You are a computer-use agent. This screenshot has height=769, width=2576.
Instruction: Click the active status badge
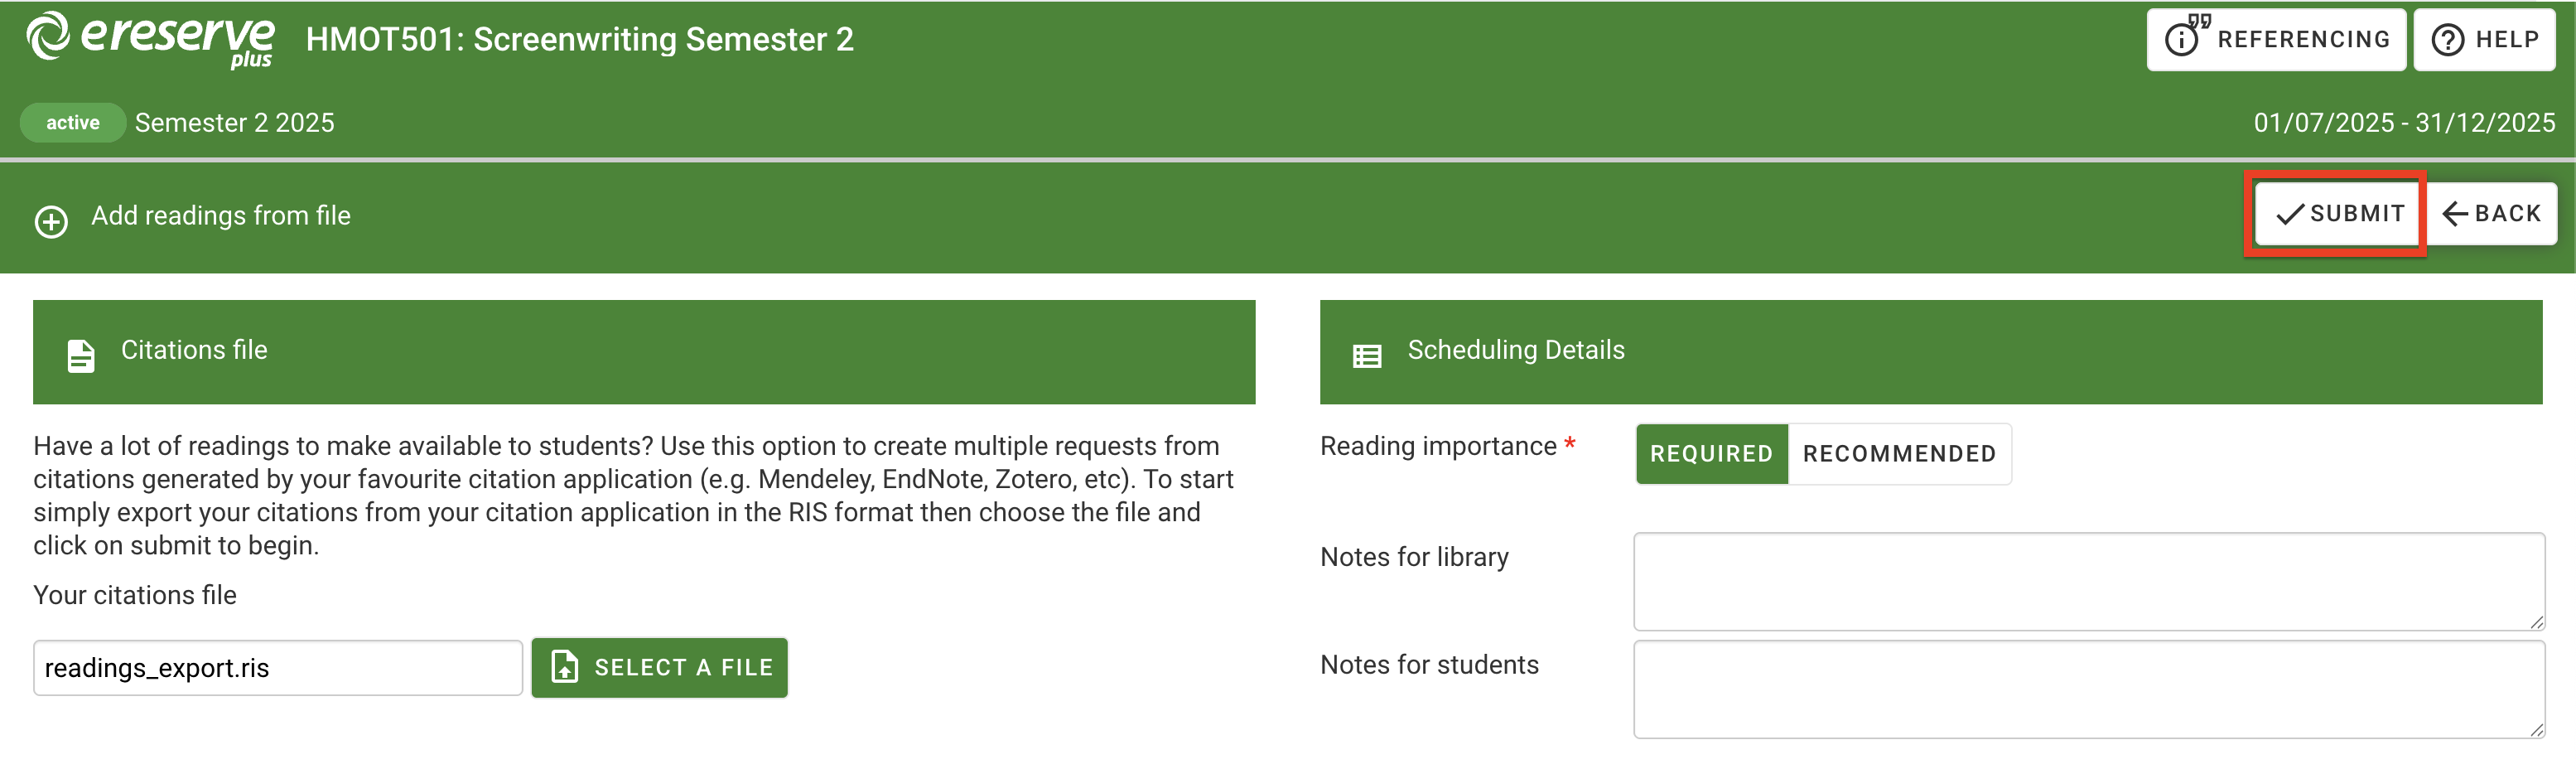click(x=72, y=122)
